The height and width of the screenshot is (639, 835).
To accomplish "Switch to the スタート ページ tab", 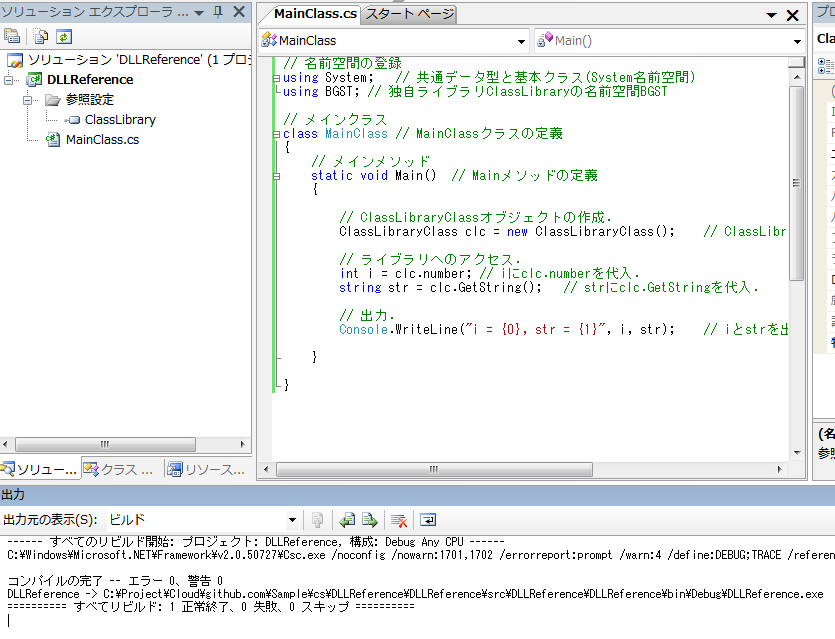I will (410, 14).
